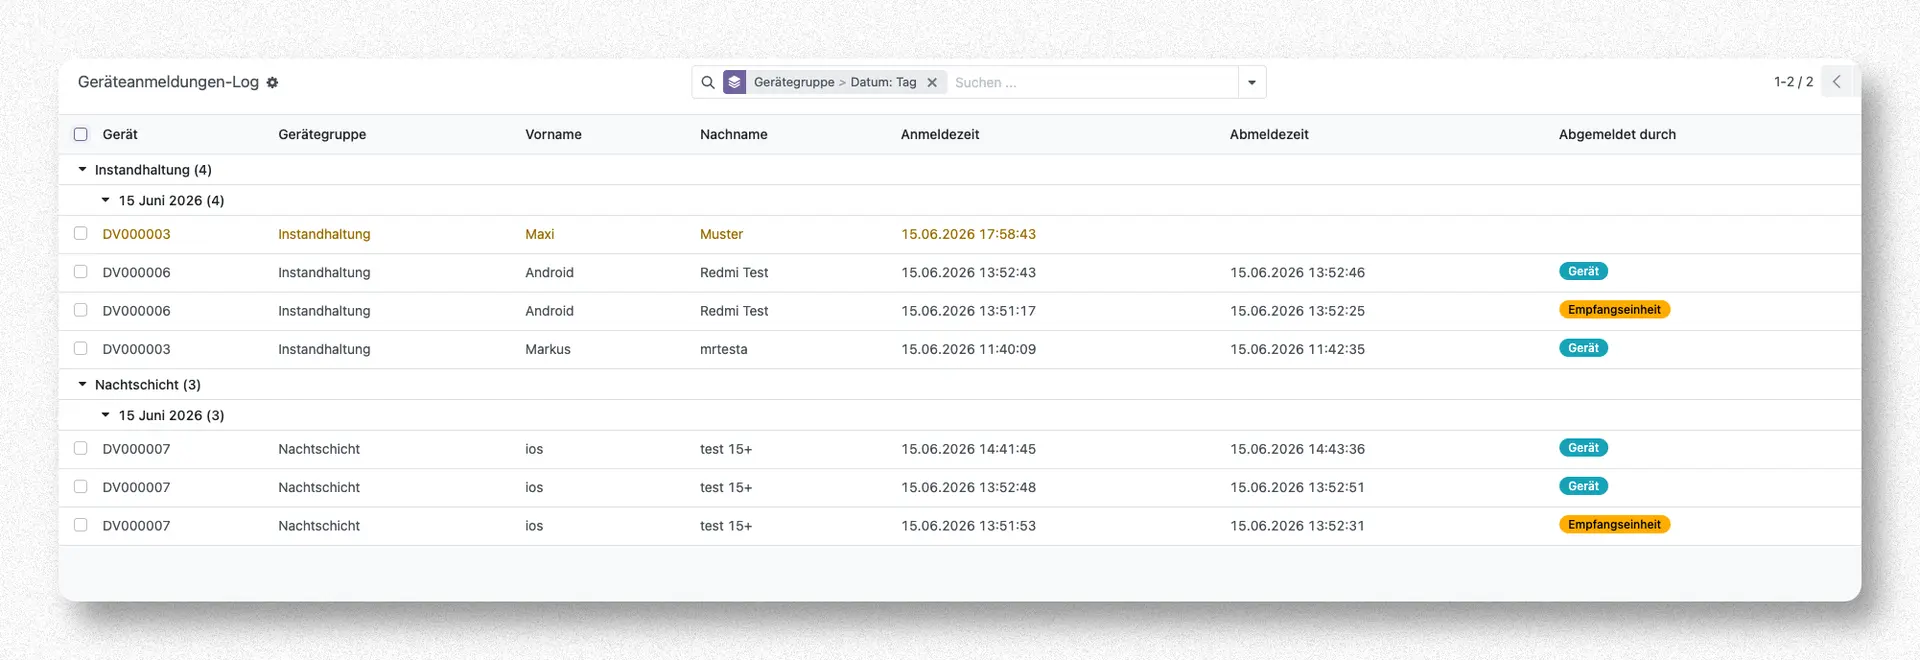
Task: Click logout time 15.06.2026 13:52:31
Action: click(1297, 526)
